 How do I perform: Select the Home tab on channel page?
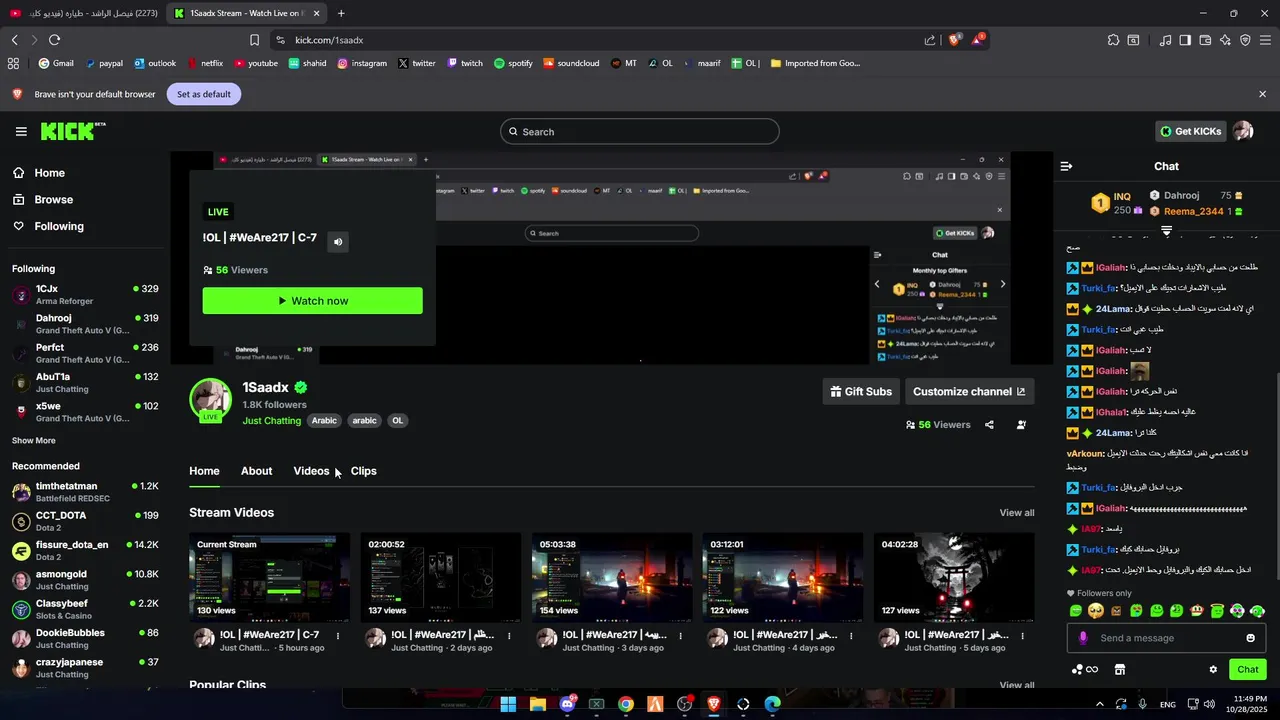204,471
